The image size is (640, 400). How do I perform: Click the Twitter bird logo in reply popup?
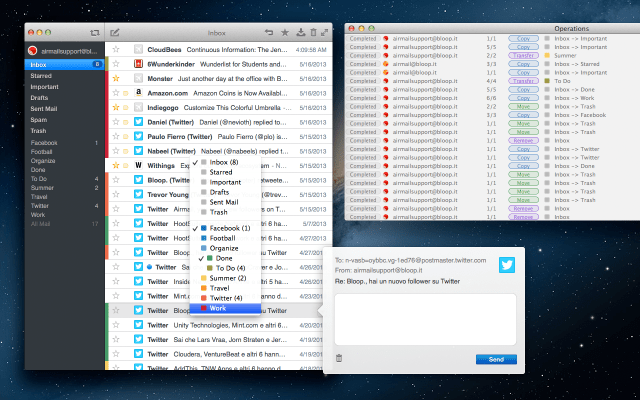pyautogui.click(x=507, y=265)
